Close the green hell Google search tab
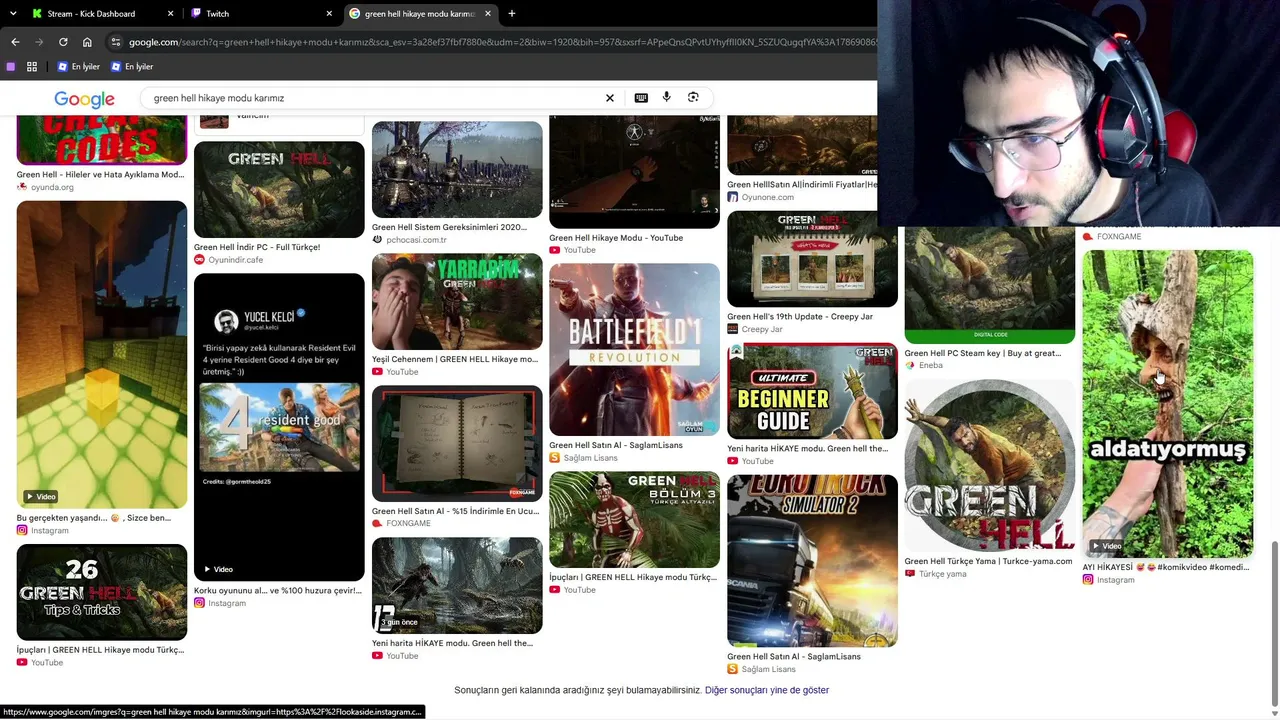This screenshot has width=1280, height=720. pyautogui.click(x=488, y=14)
